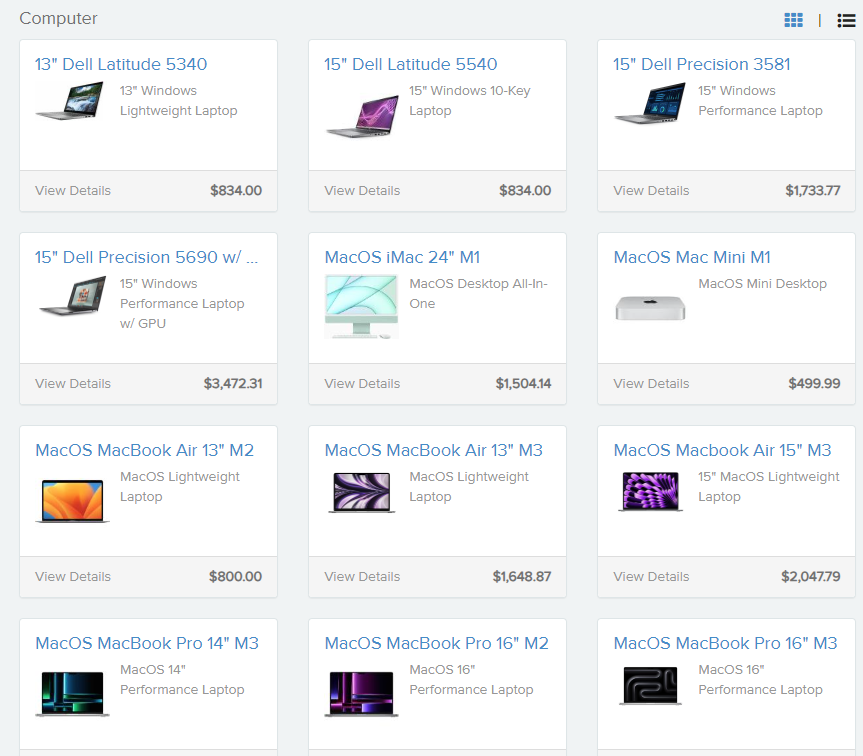Click MacBook Air 13" M2 orange image
863x756 pixels.
tap(72, 501)
